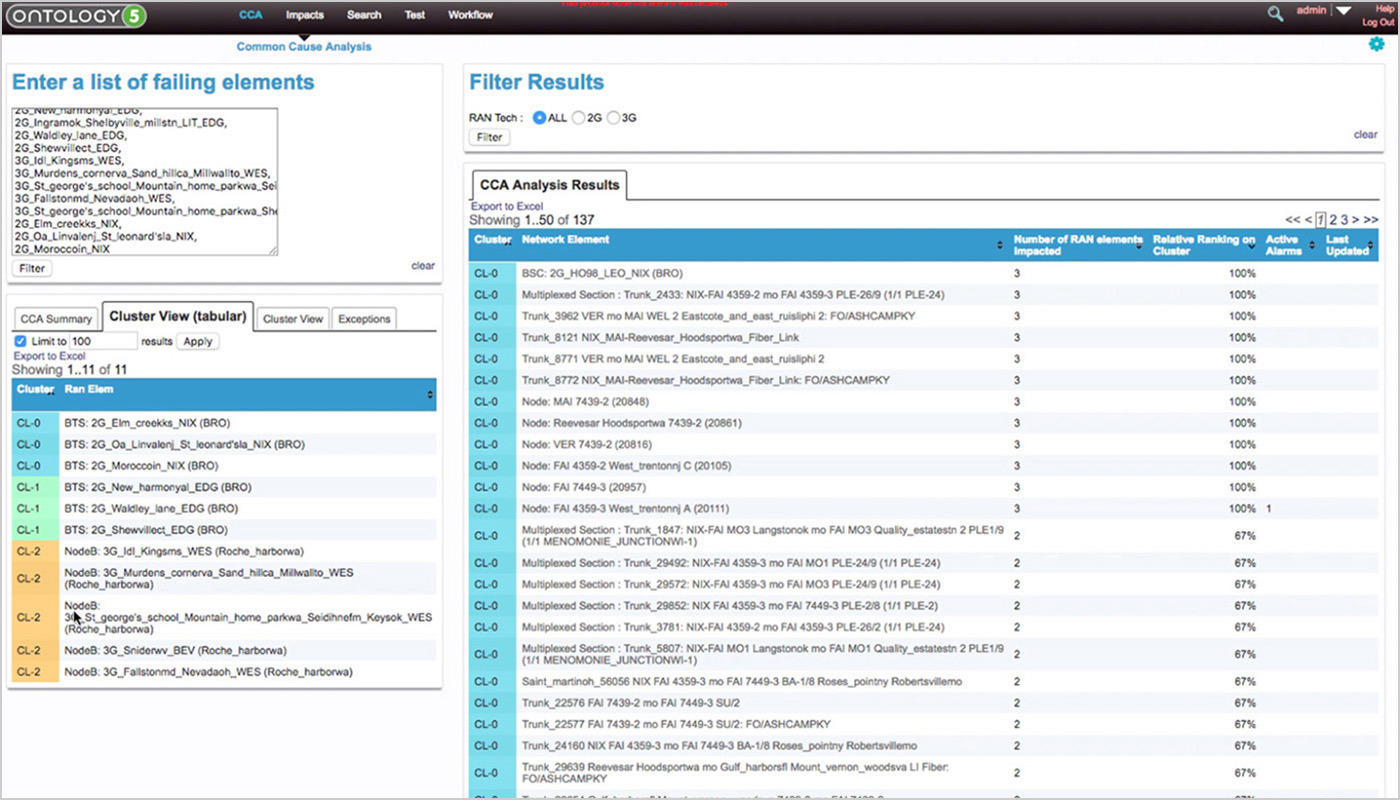Click the failing elements list text area
The image size is (1400, 800).
pyautogui.click(x=144, y=180)
